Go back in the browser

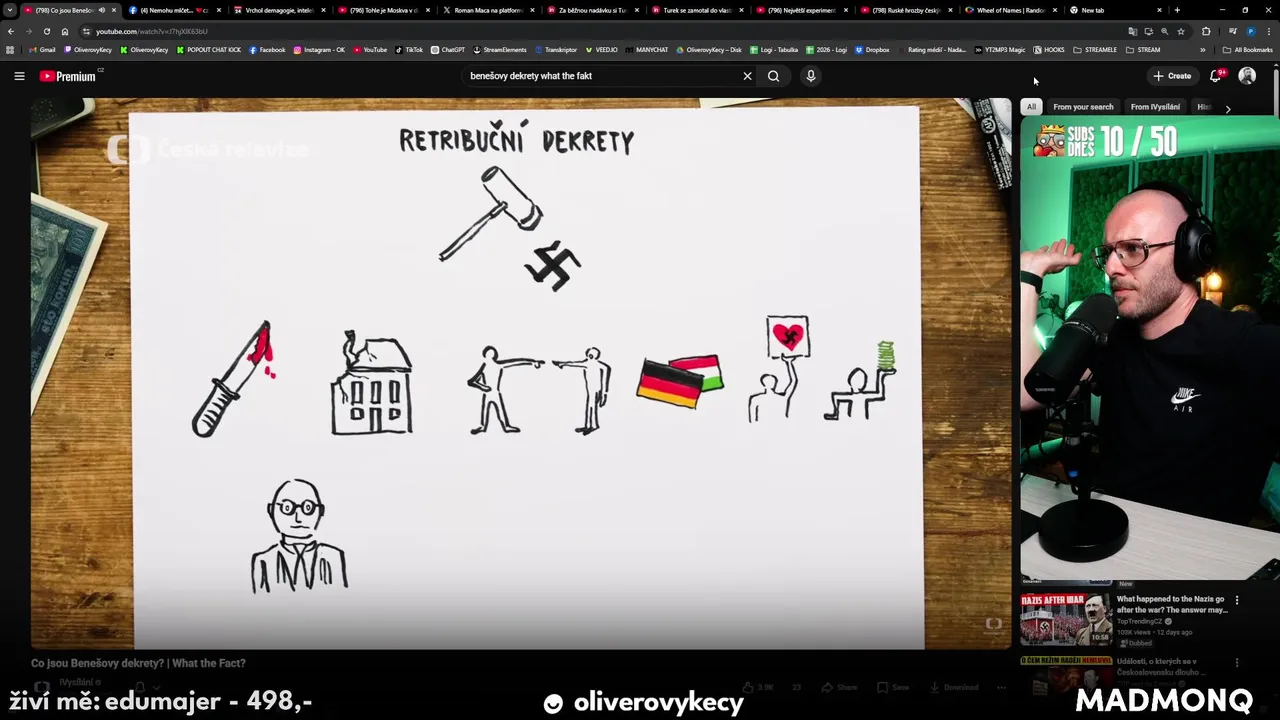[x=11, y=31]
